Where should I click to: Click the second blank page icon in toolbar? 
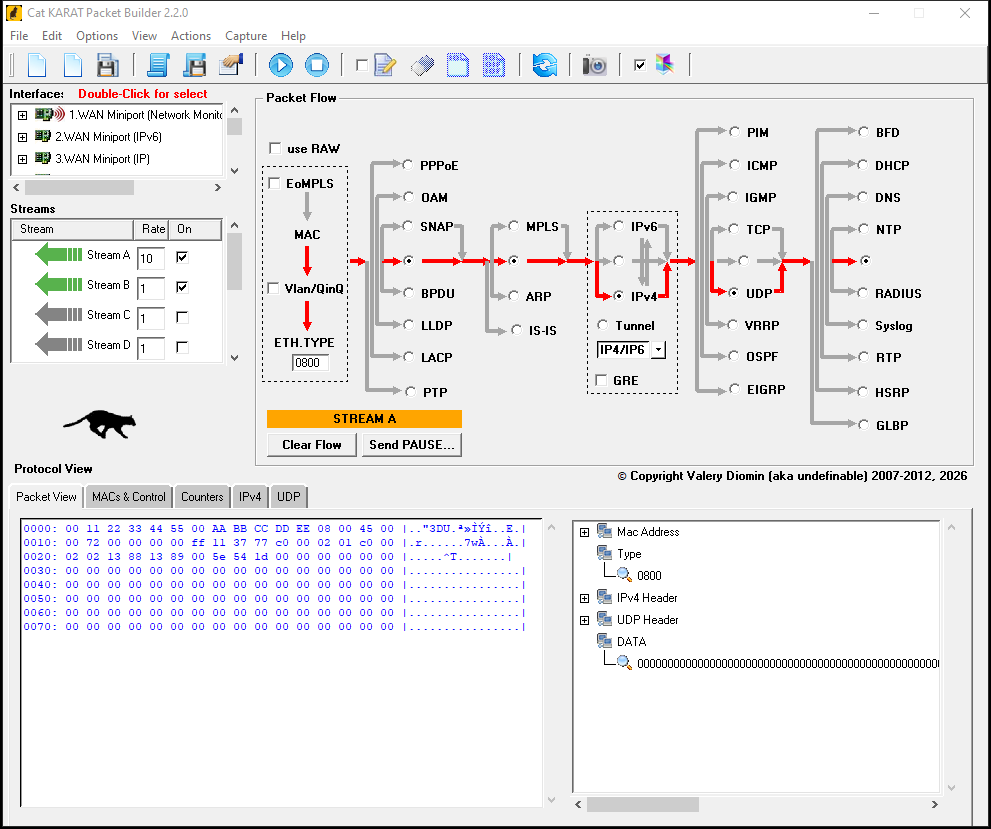point(73,65)
